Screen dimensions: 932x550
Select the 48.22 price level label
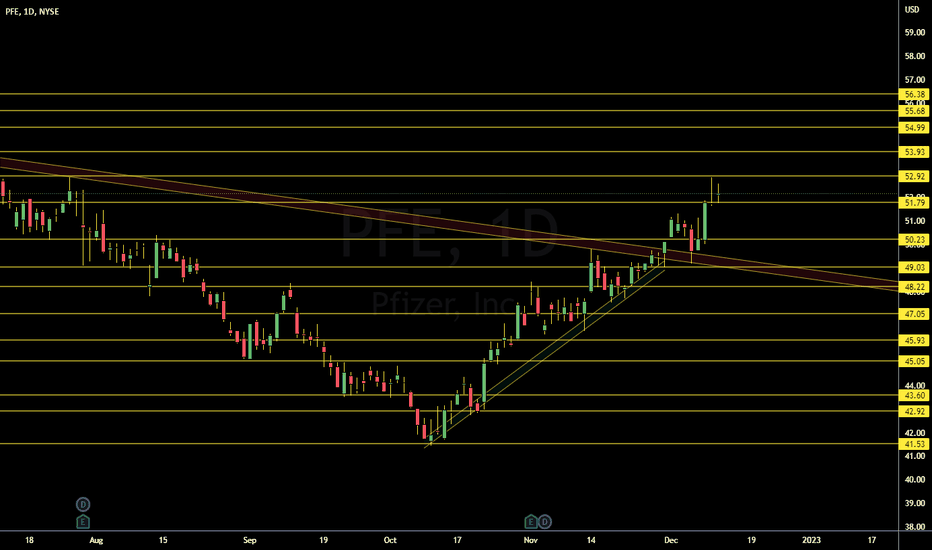point(914,287)
